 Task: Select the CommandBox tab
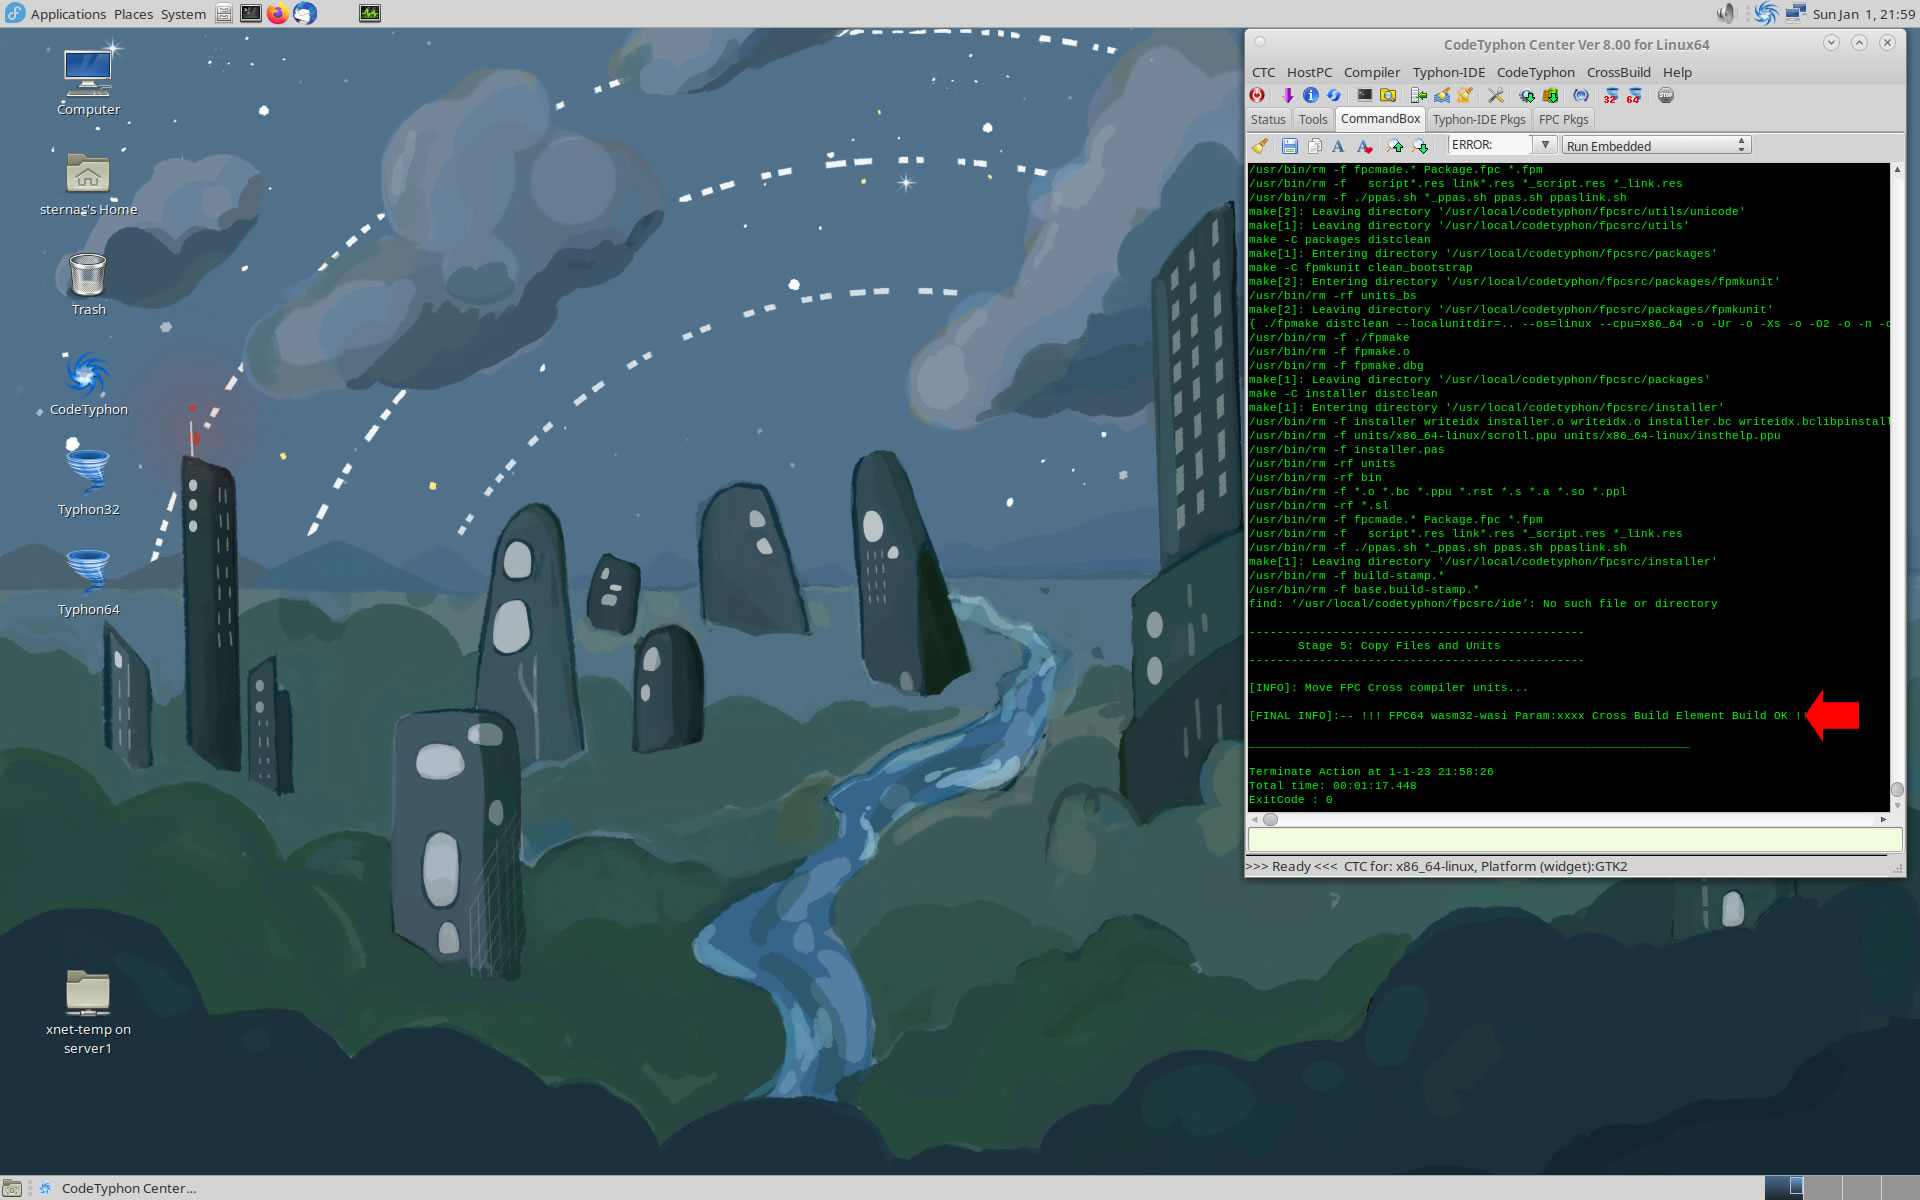1380,118
